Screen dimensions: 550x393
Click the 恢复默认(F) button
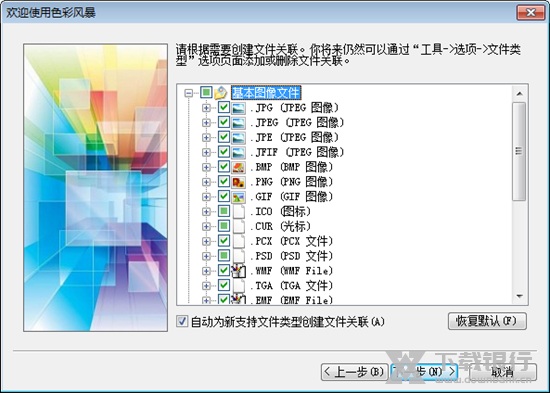(487, 321)
